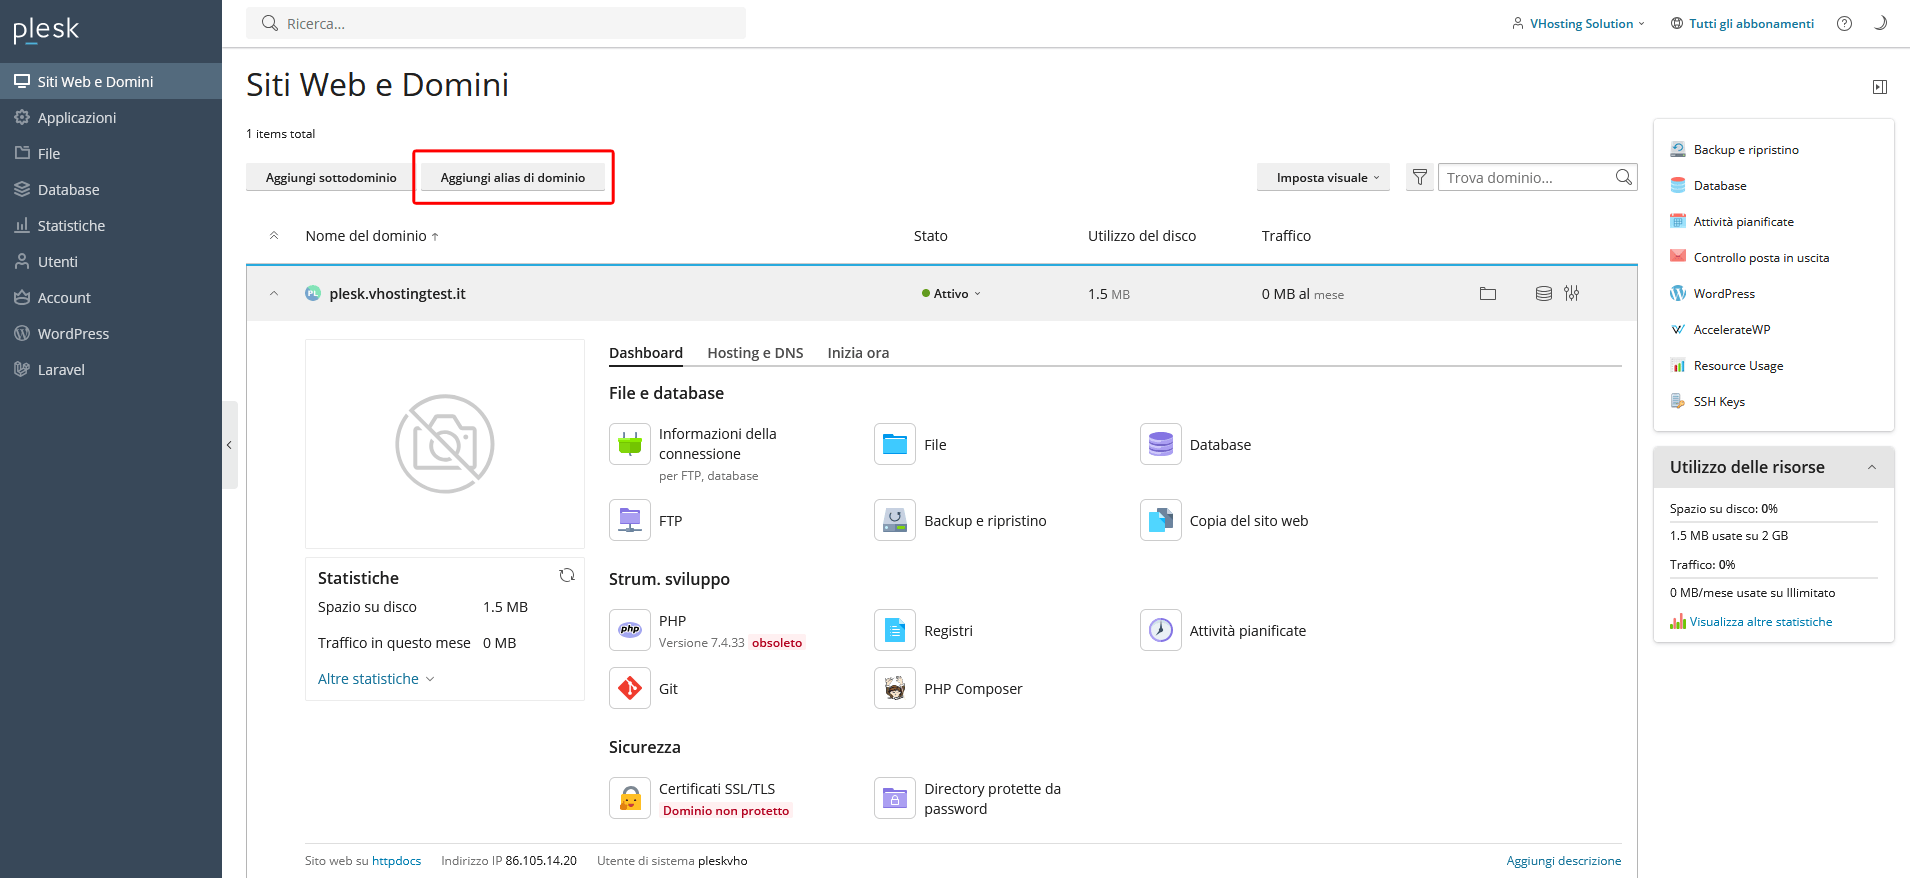Open Laravel in the sidebar
The image size is (1910, 878).
click(x=111, y=369)
